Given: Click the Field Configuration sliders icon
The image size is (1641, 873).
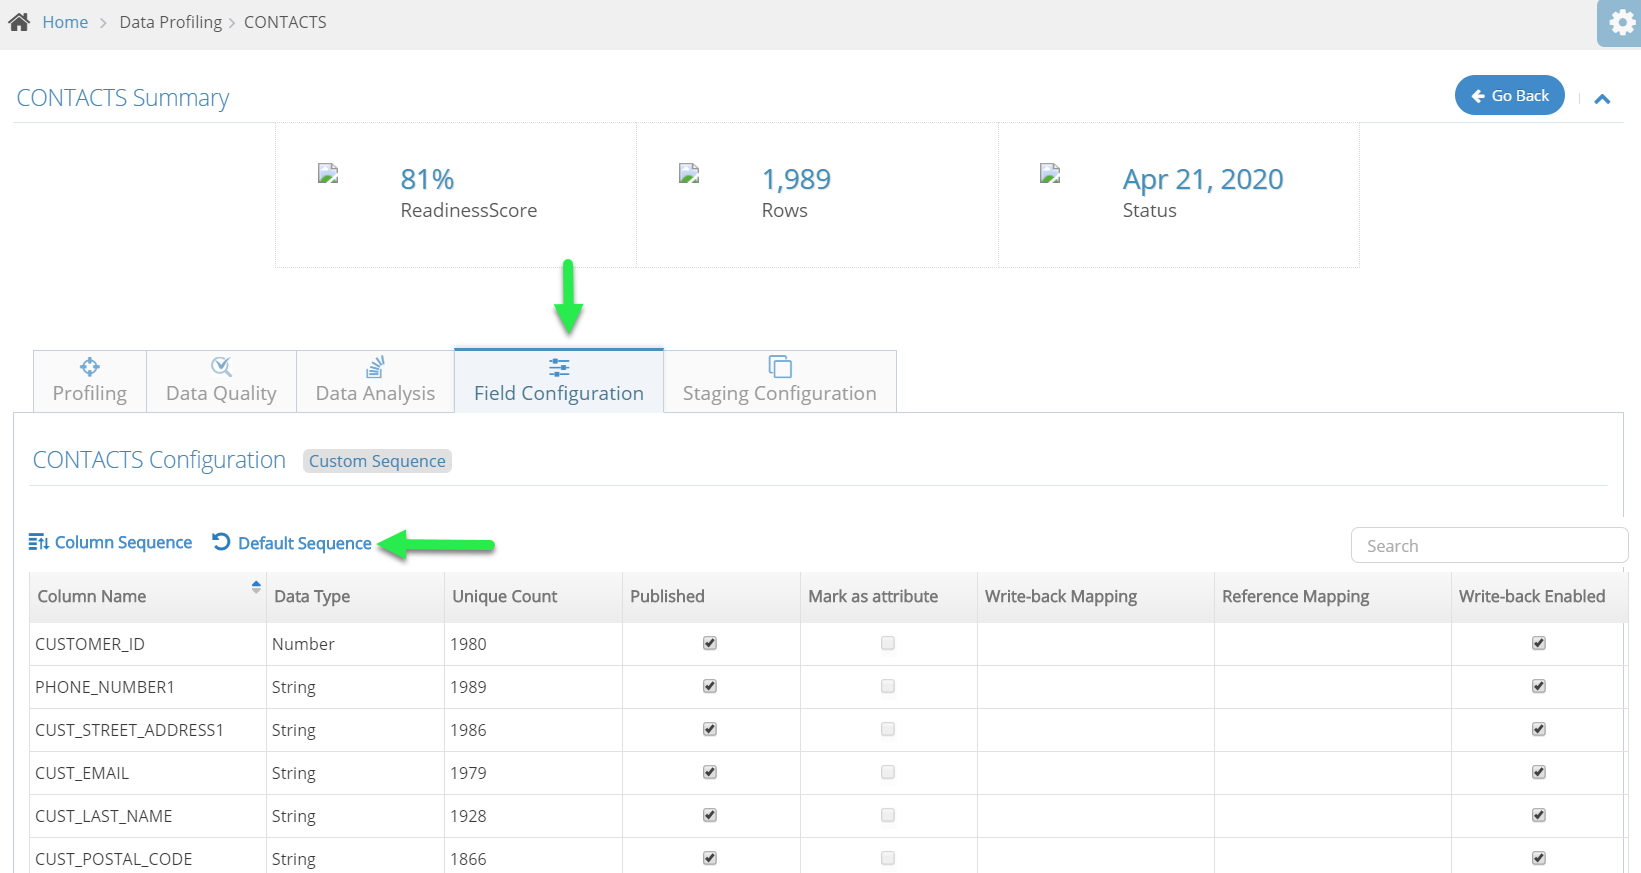Looking at the screenshot, I should (x=559, y=367).
